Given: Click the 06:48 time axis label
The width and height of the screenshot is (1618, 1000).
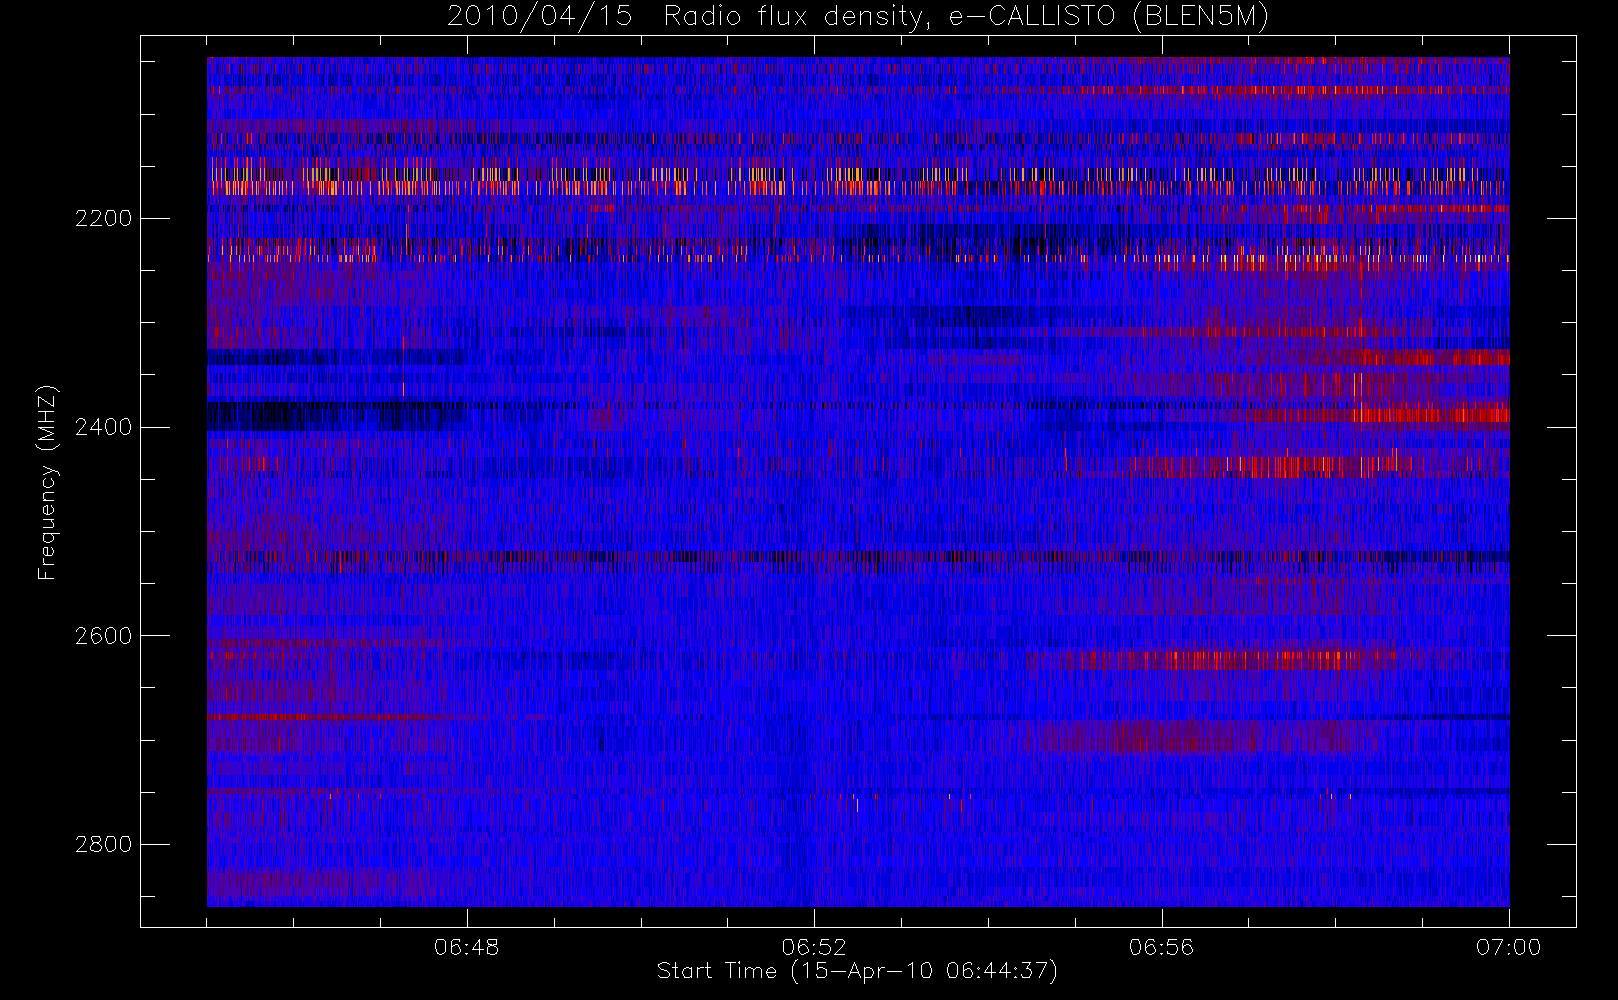Looking at the screenshot, I should pos(466,947).
